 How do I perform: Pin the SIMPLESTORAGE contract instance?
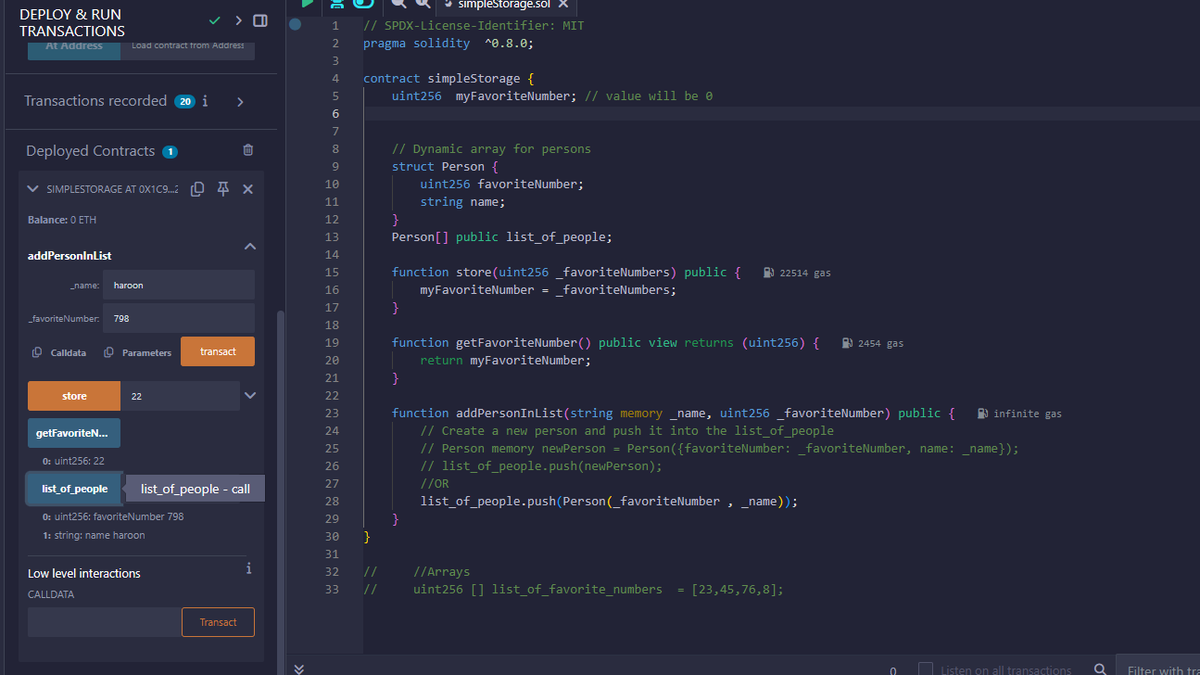pos(223,189)
